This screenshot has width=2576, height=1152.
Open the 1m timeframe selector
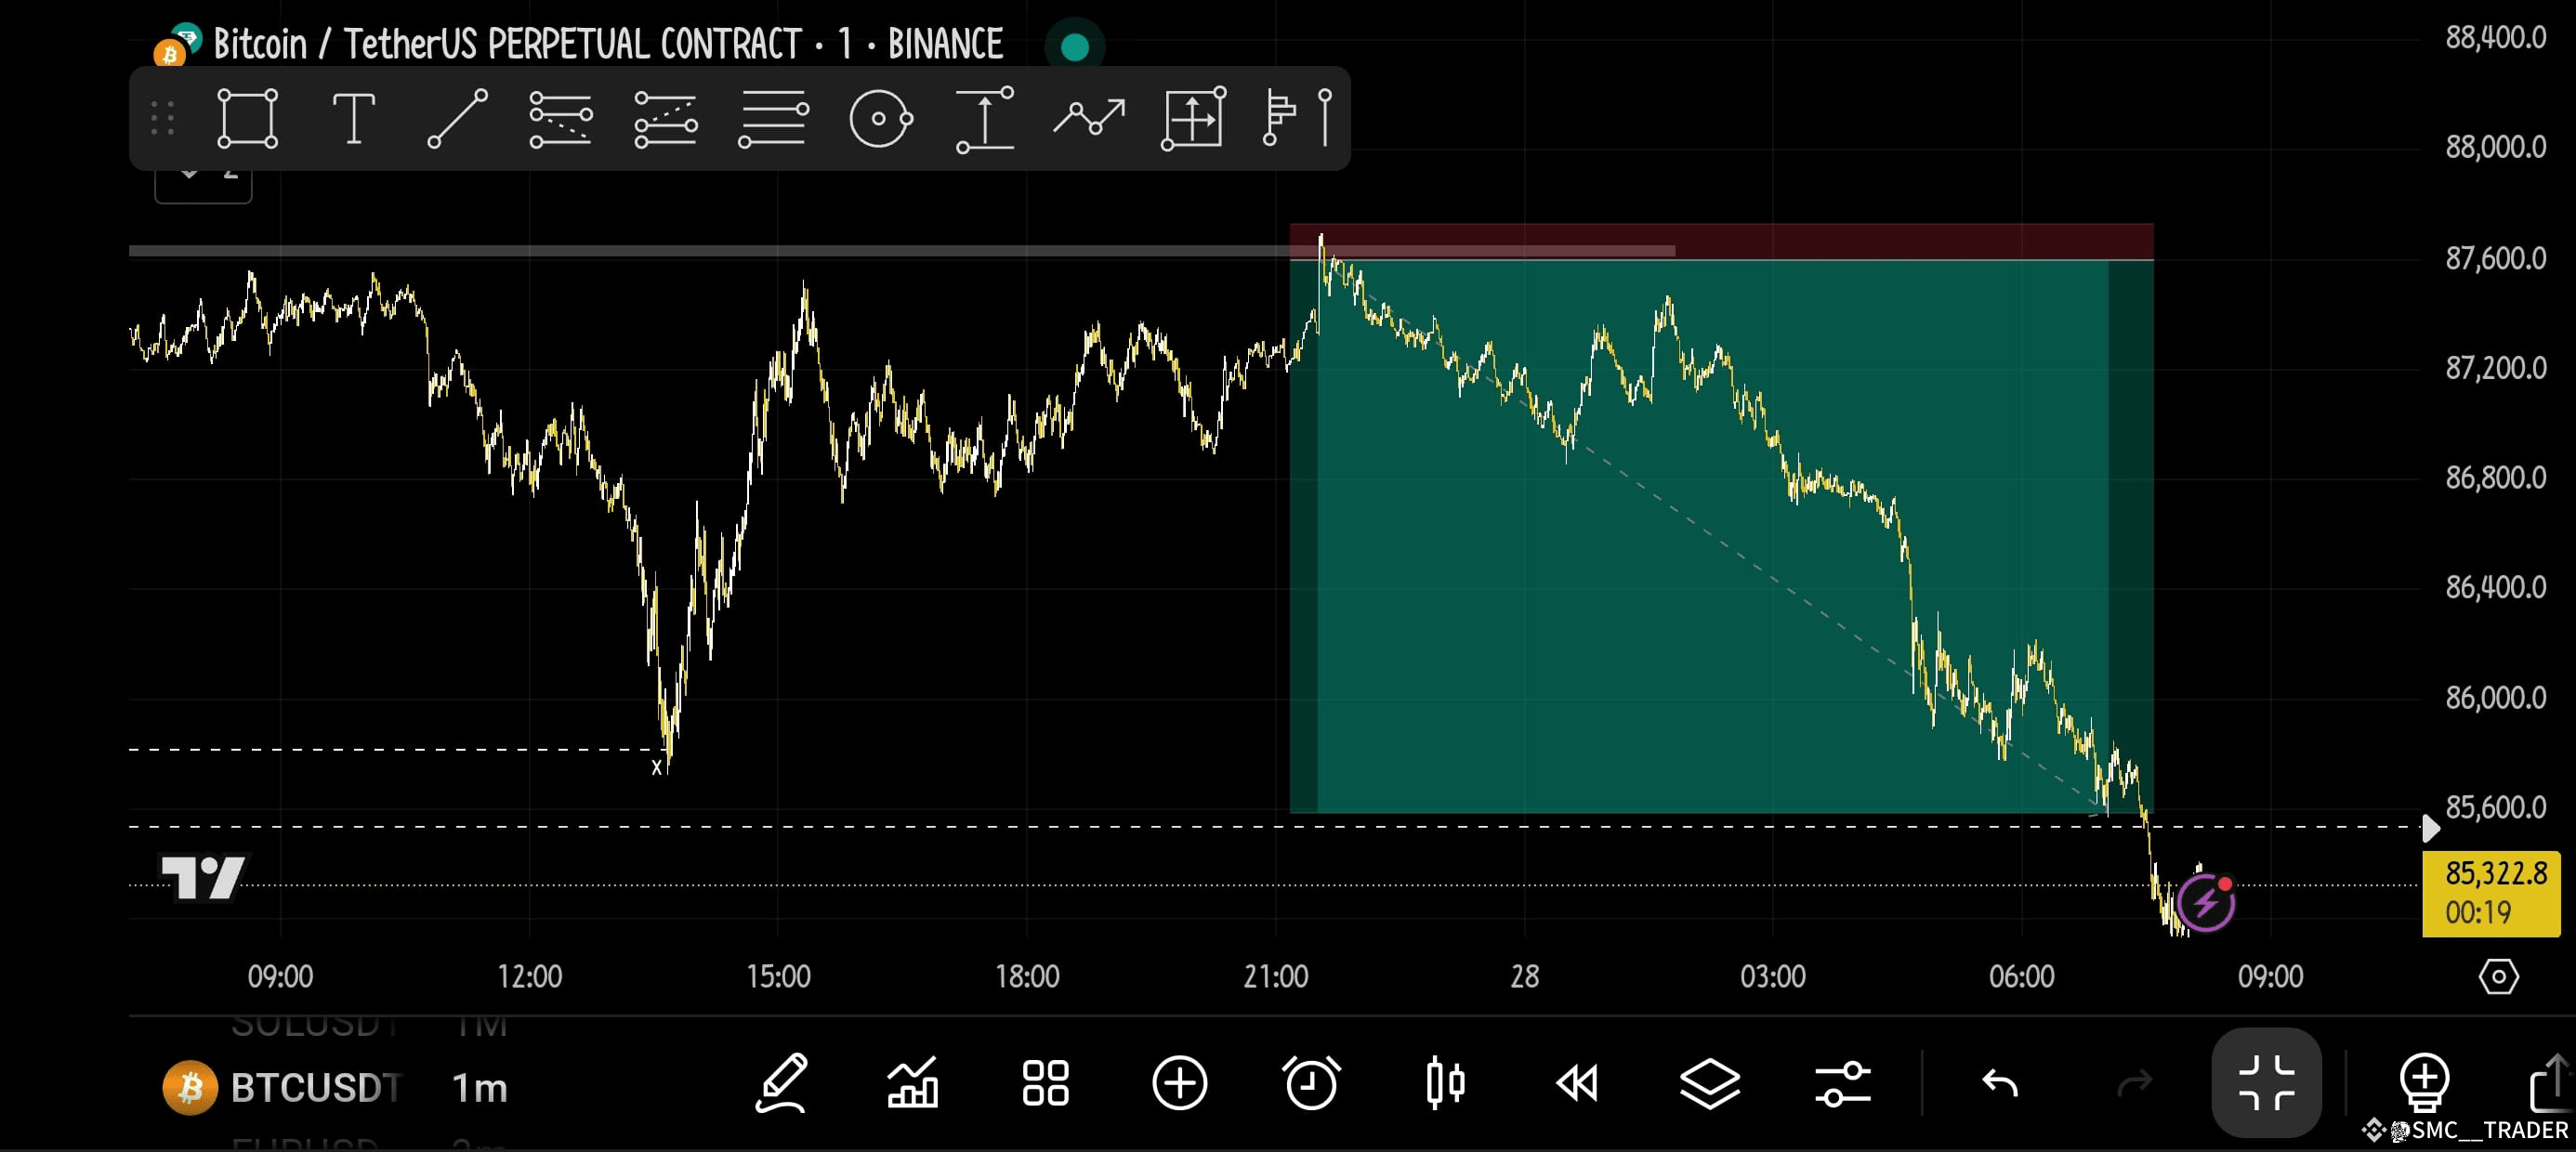pyautogui.click(x=477, y=1090)
